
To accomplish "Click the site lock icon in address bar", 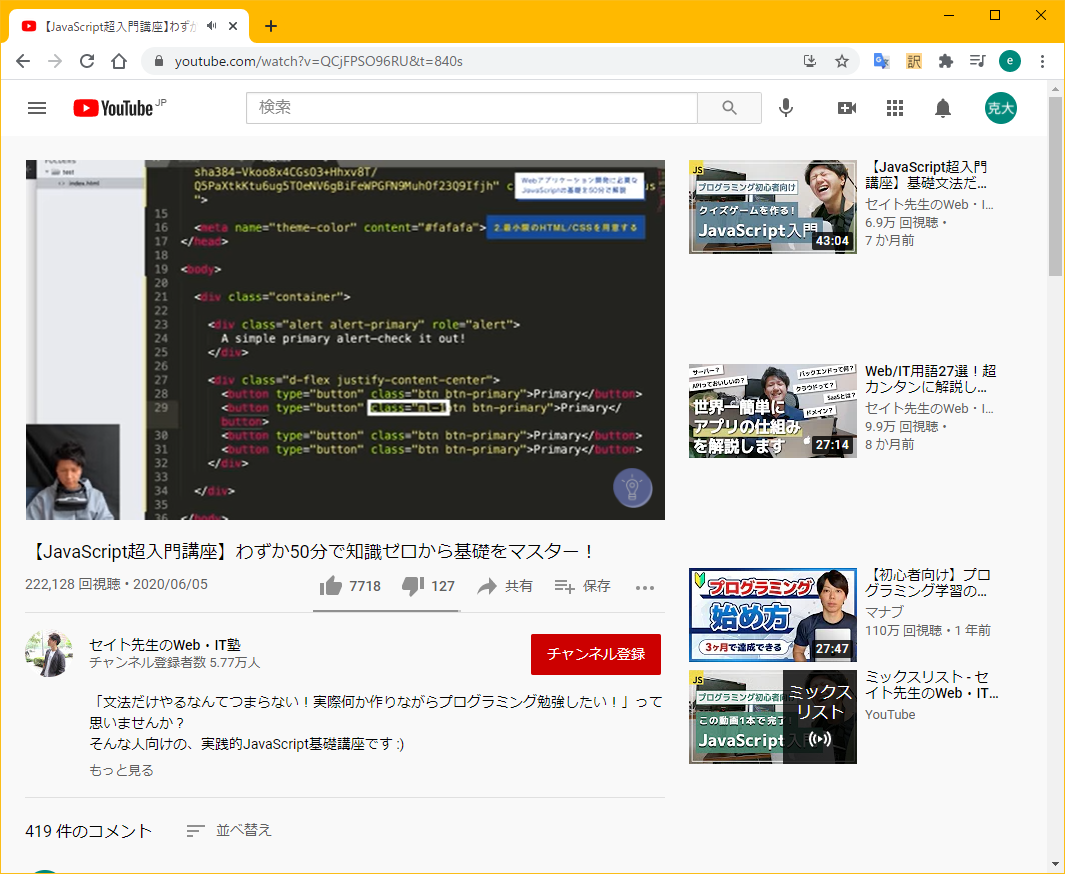I will coord(159,61).
